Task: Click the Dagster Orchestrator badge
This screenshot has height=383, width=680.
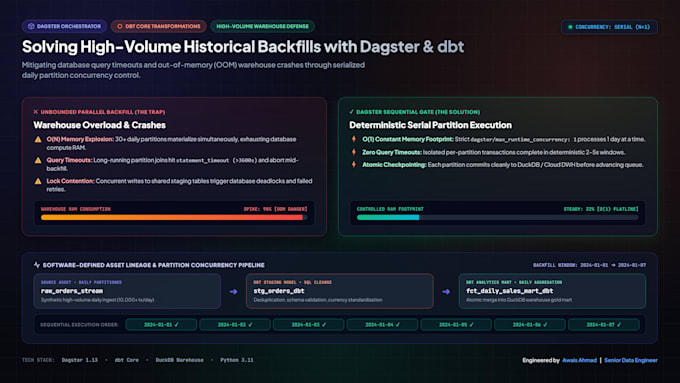Action: (x=64, y=26)
